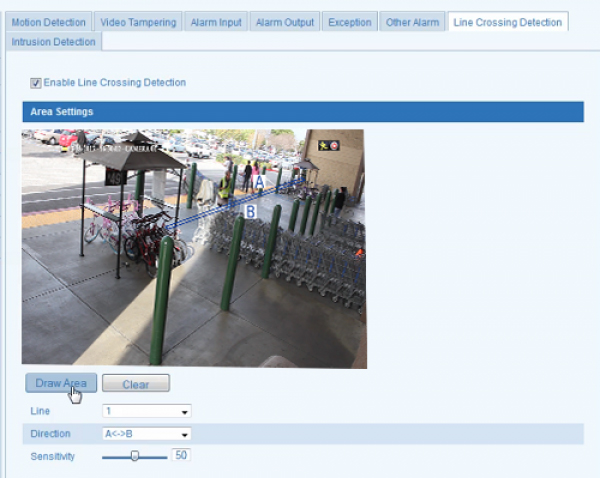Click the Clear button
The height and width of the screenshot is (478, 600).
(136, 384)
